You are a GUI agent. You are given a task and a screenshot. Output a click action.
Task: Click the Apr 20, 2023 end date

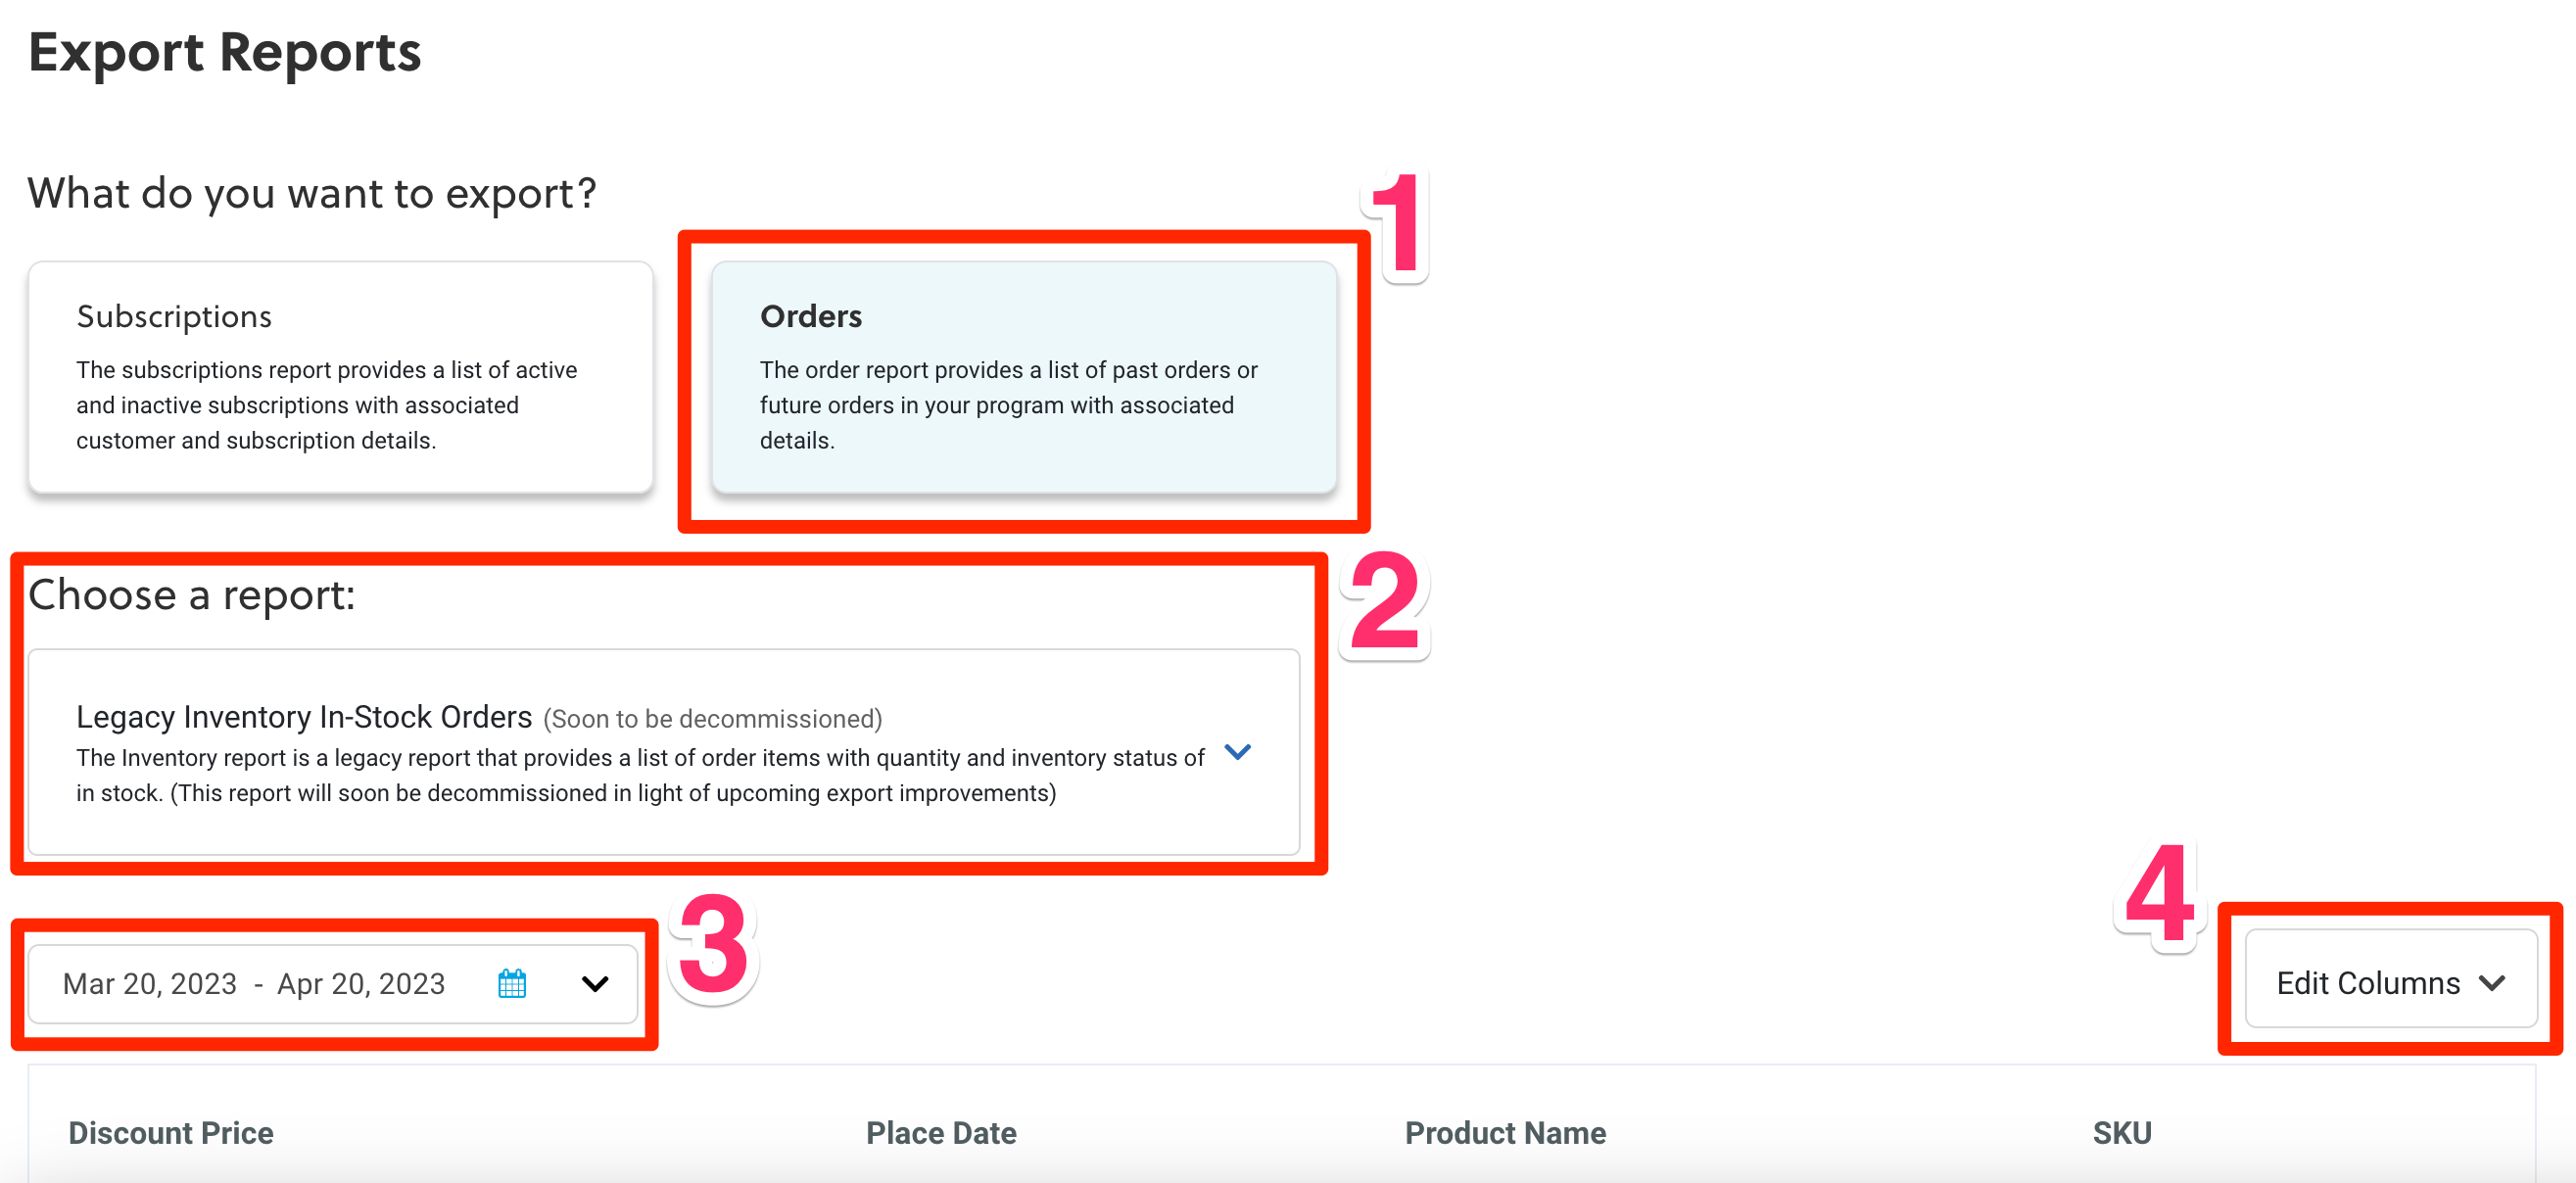point(361,984)
